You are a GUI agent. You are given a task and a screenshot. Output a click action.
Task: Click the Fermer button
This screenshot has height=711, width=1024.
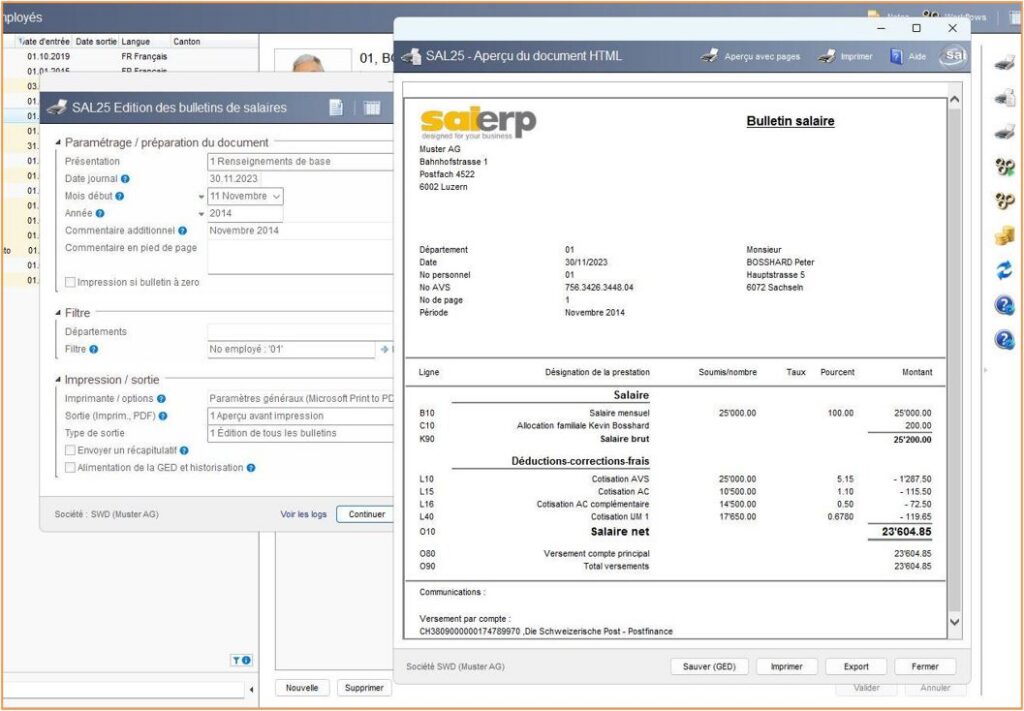coord(925,667)
